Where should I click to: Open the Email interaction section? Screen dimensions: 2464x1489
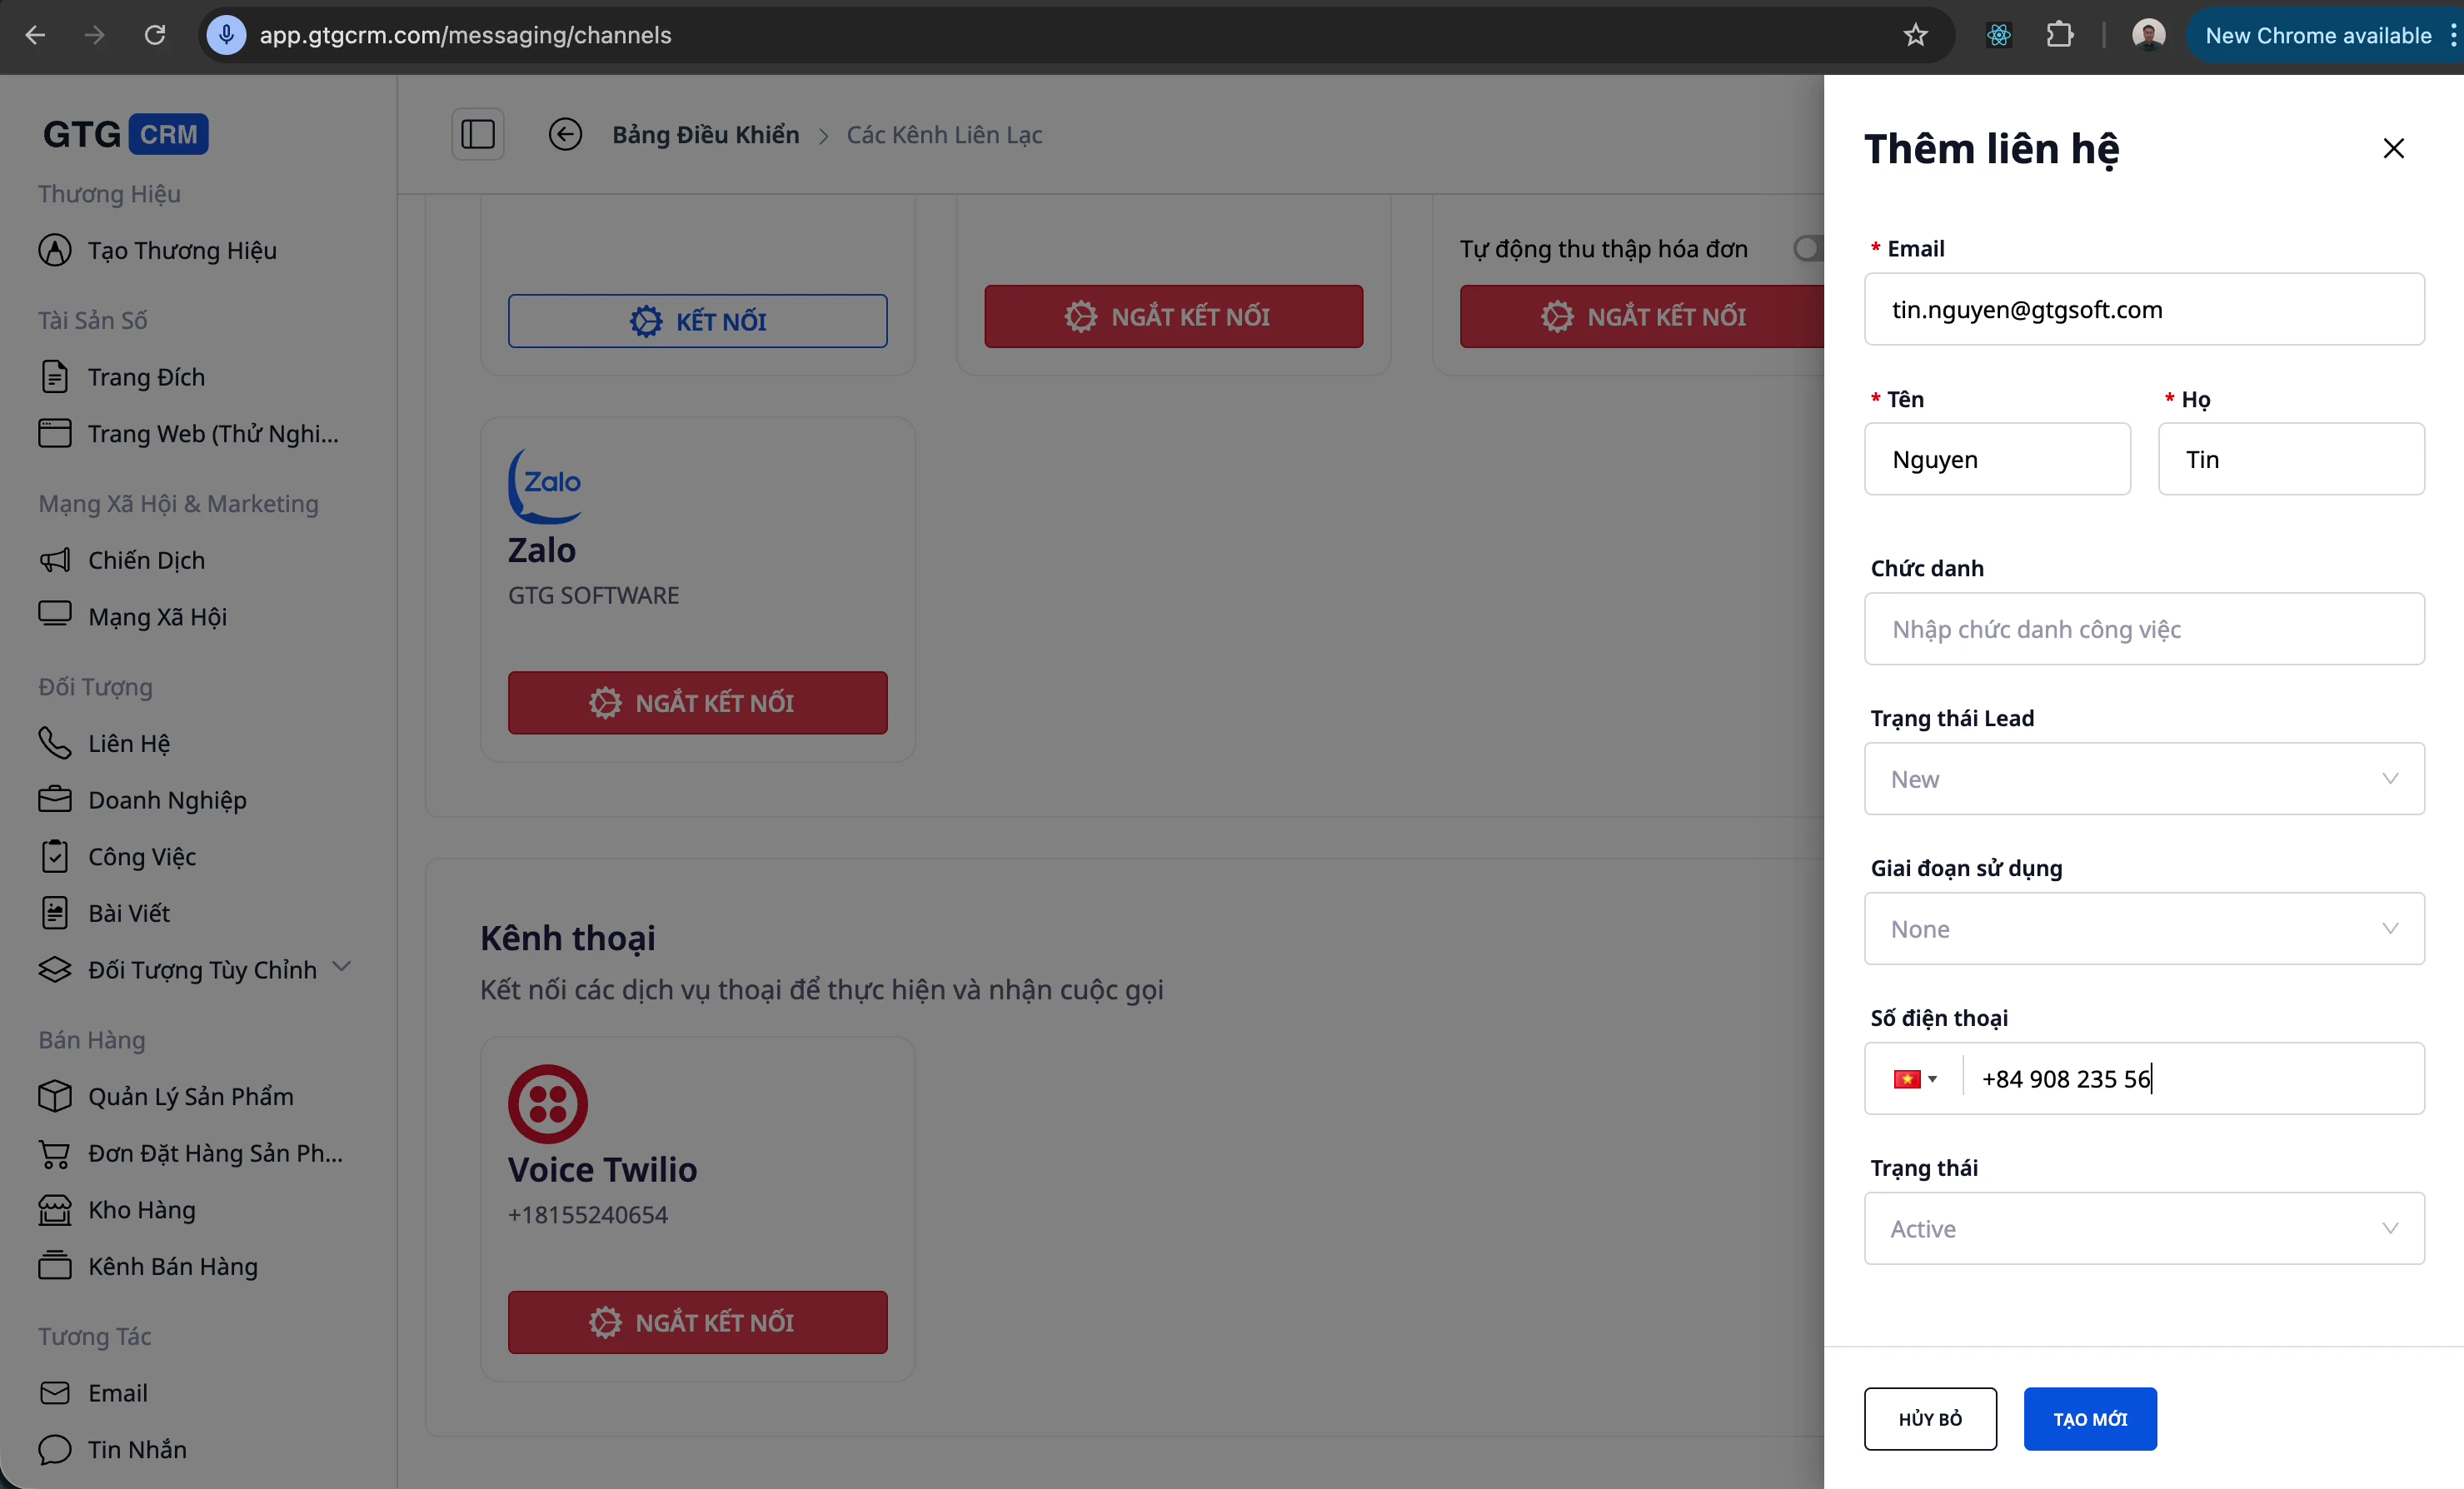point(117,1393)
